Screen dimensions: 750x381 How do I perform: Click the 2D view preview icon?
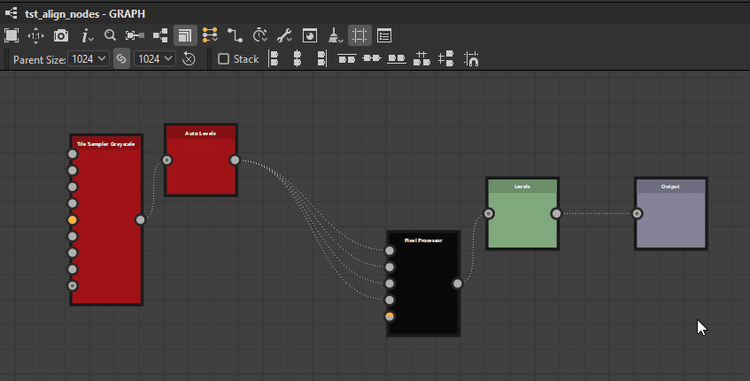tap(309, 35)
